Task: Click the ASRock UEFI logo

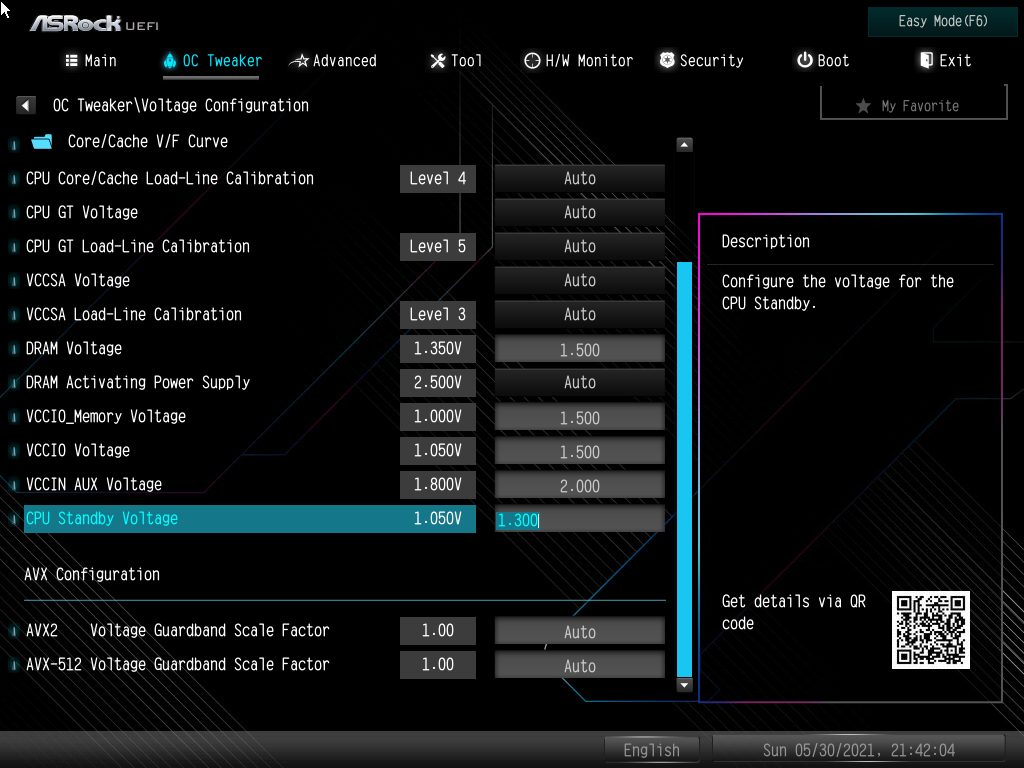Action: click(95, 24)
